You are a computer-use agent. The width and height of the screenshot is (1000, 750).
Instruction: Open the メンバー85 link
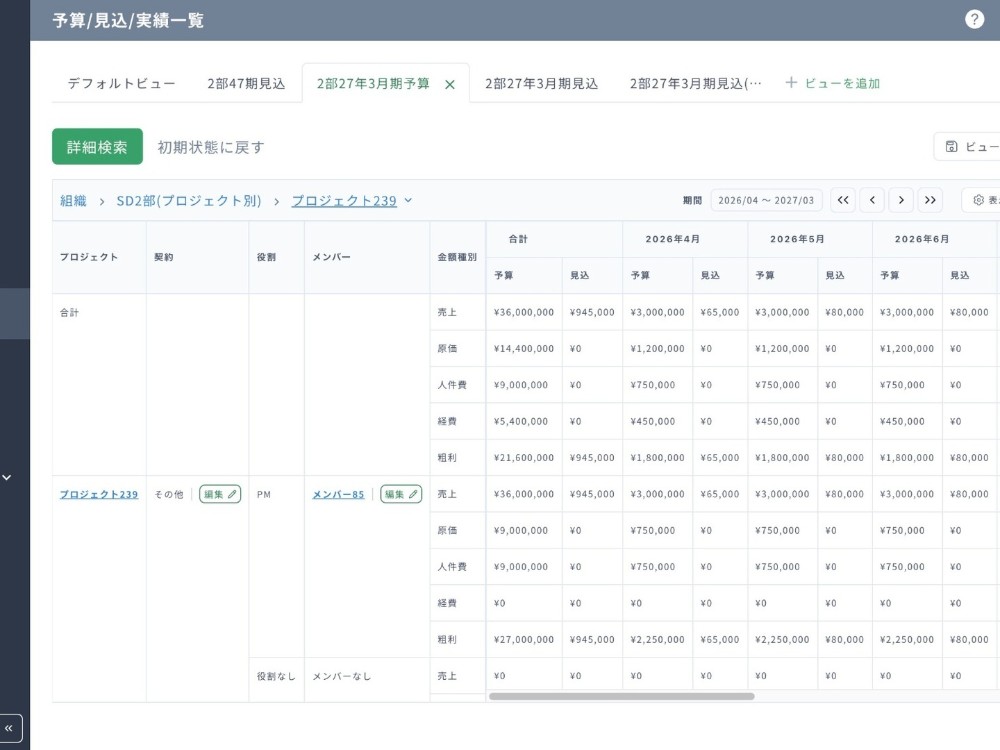pos(338,494)
